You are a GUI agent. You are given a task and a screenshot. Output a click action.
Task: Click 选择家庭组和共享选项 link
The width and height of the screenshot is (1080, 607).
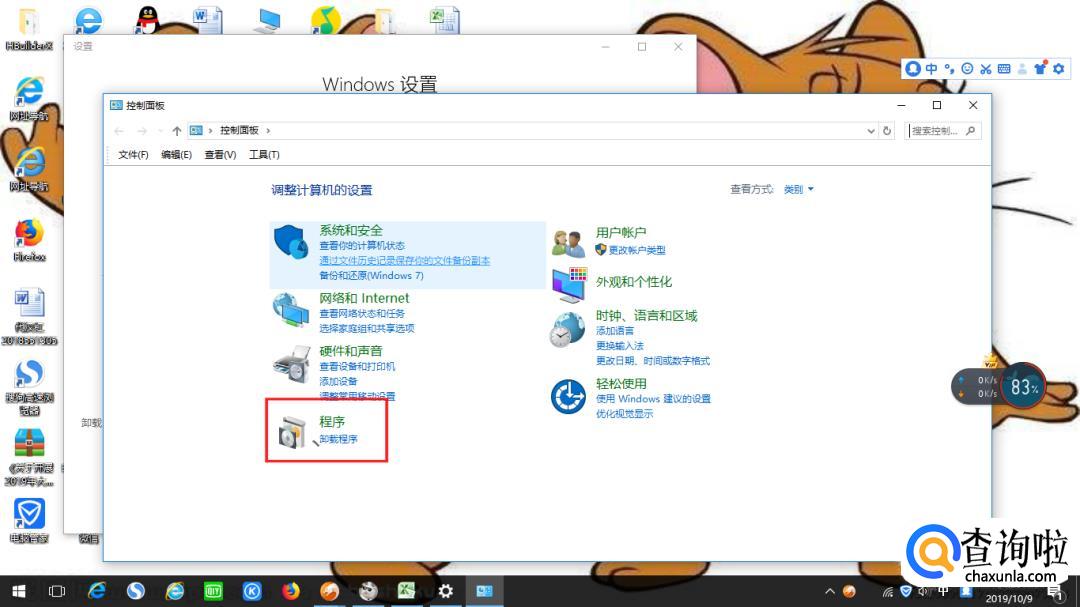click(x=366, y=329)
